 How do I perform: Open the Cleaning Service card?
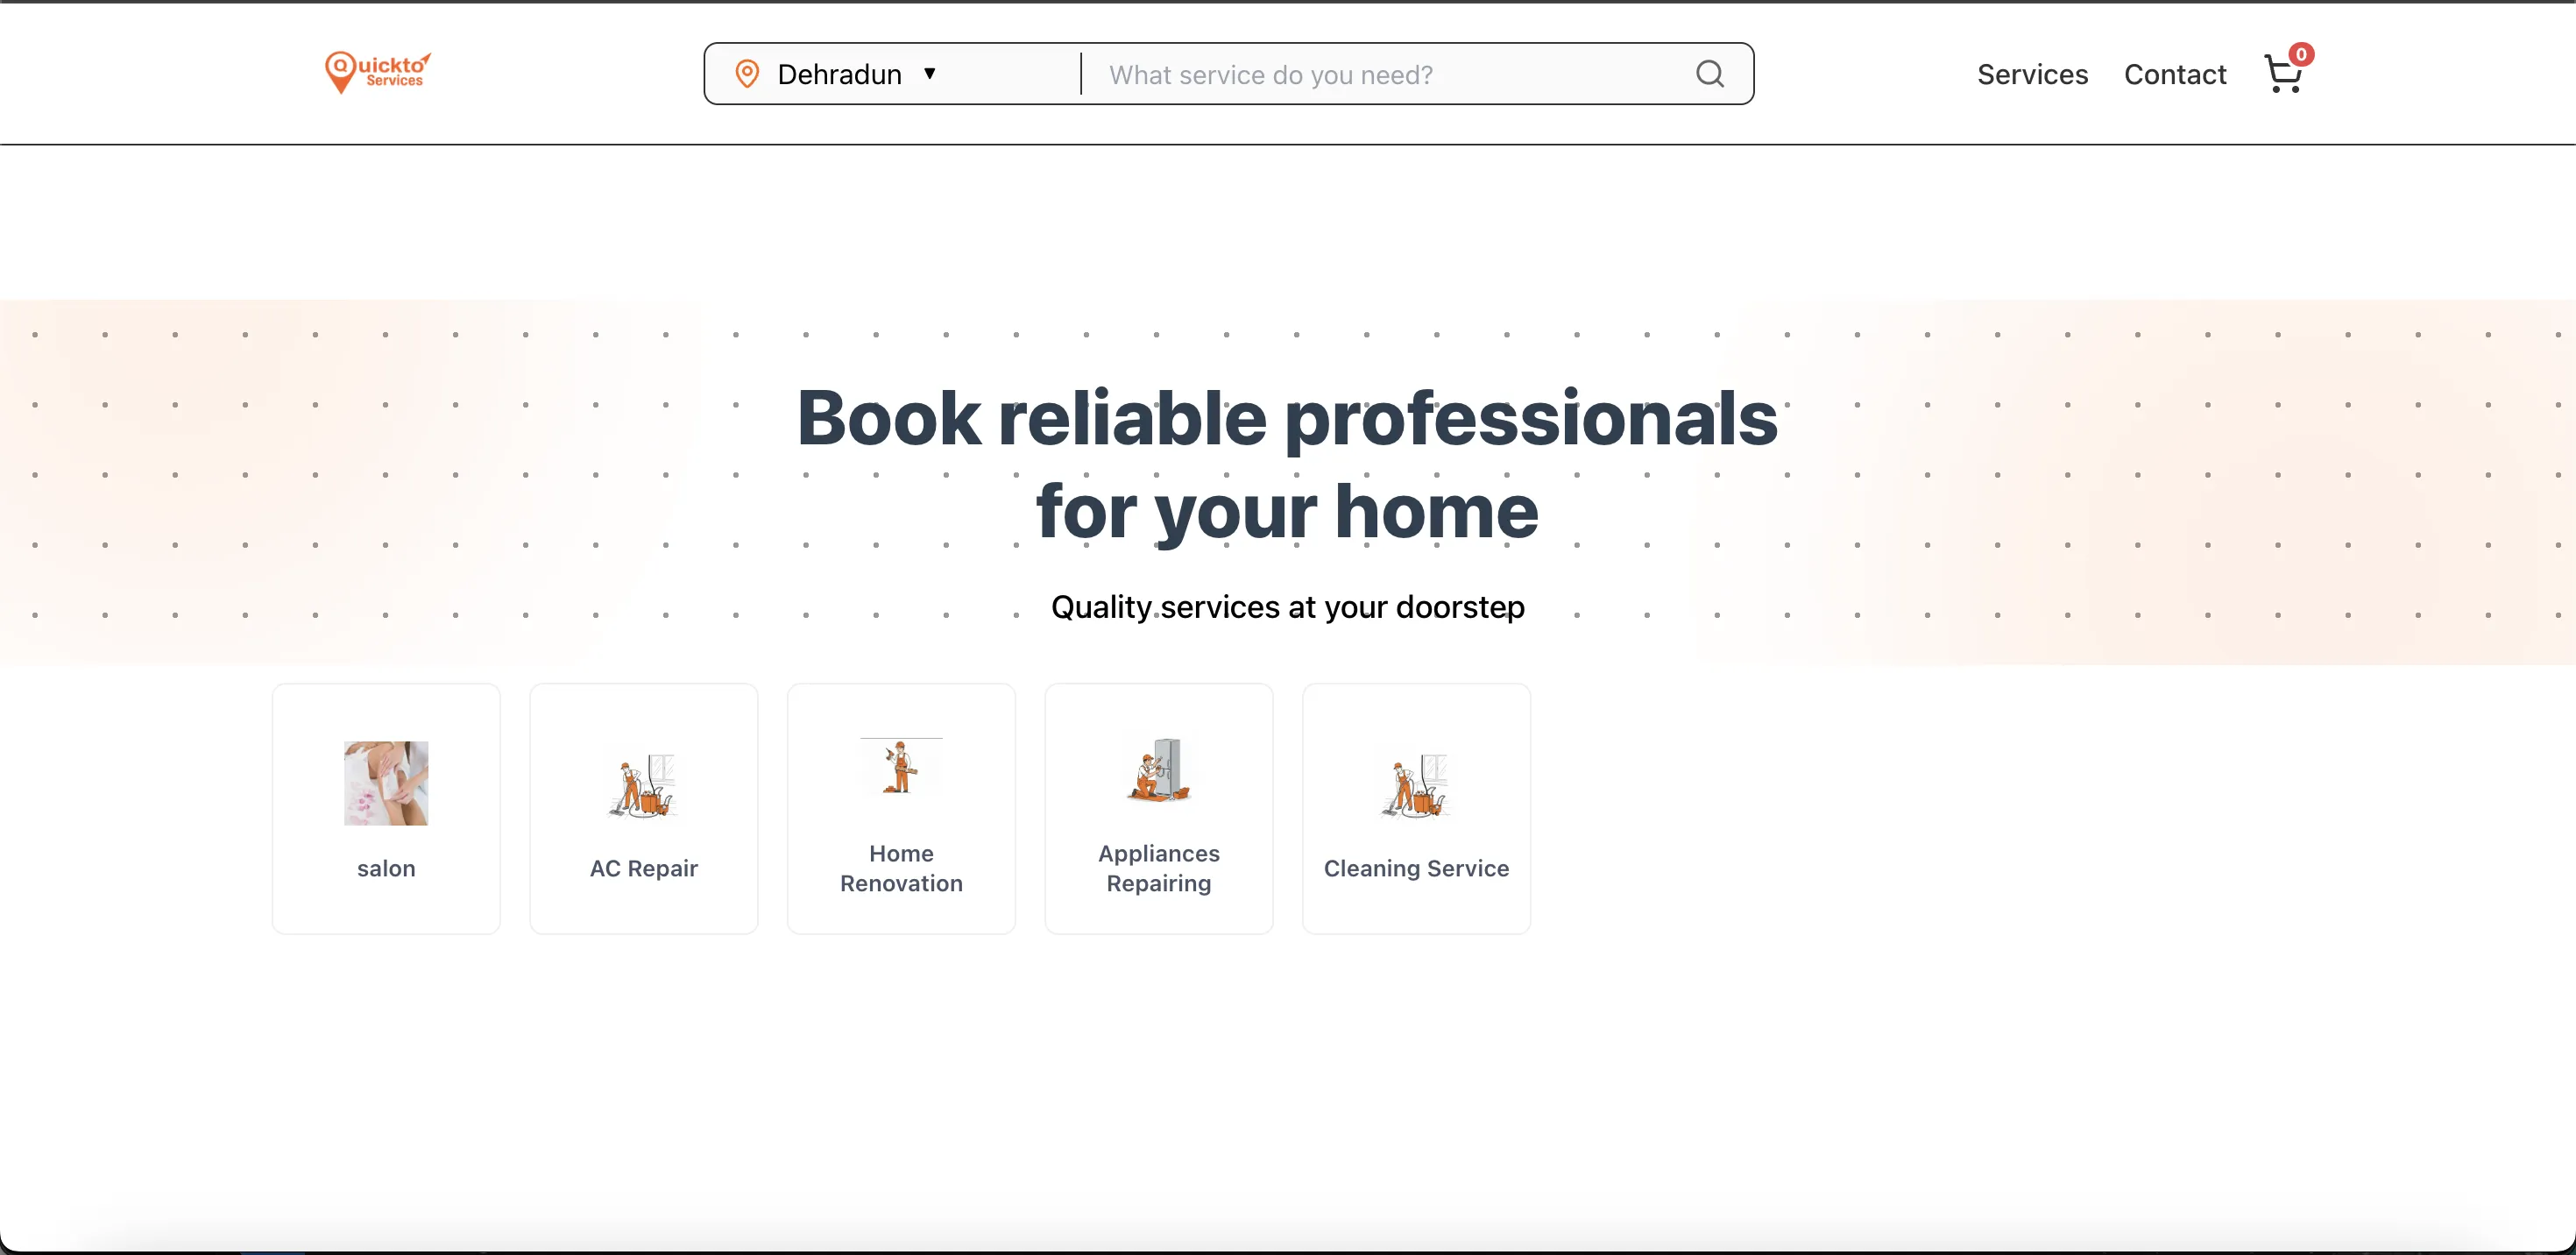pyautogui.click(x=1415, y=808)
